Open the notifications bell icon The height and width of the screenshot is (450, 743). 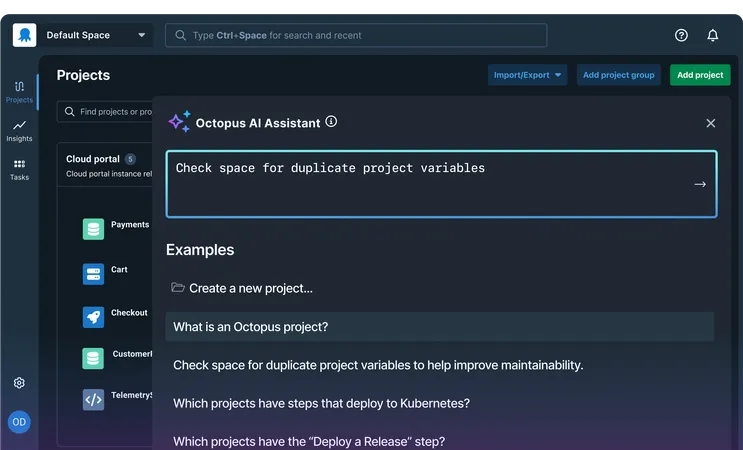click(x=713, y=35)
